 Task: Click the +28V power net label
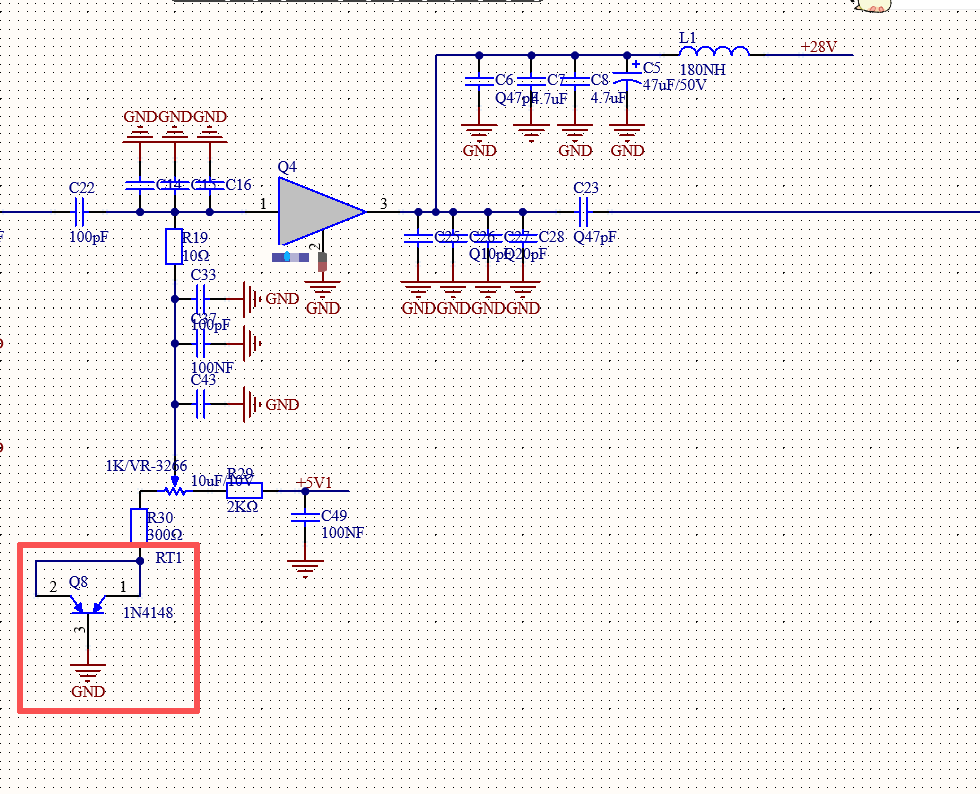(818, 47)
